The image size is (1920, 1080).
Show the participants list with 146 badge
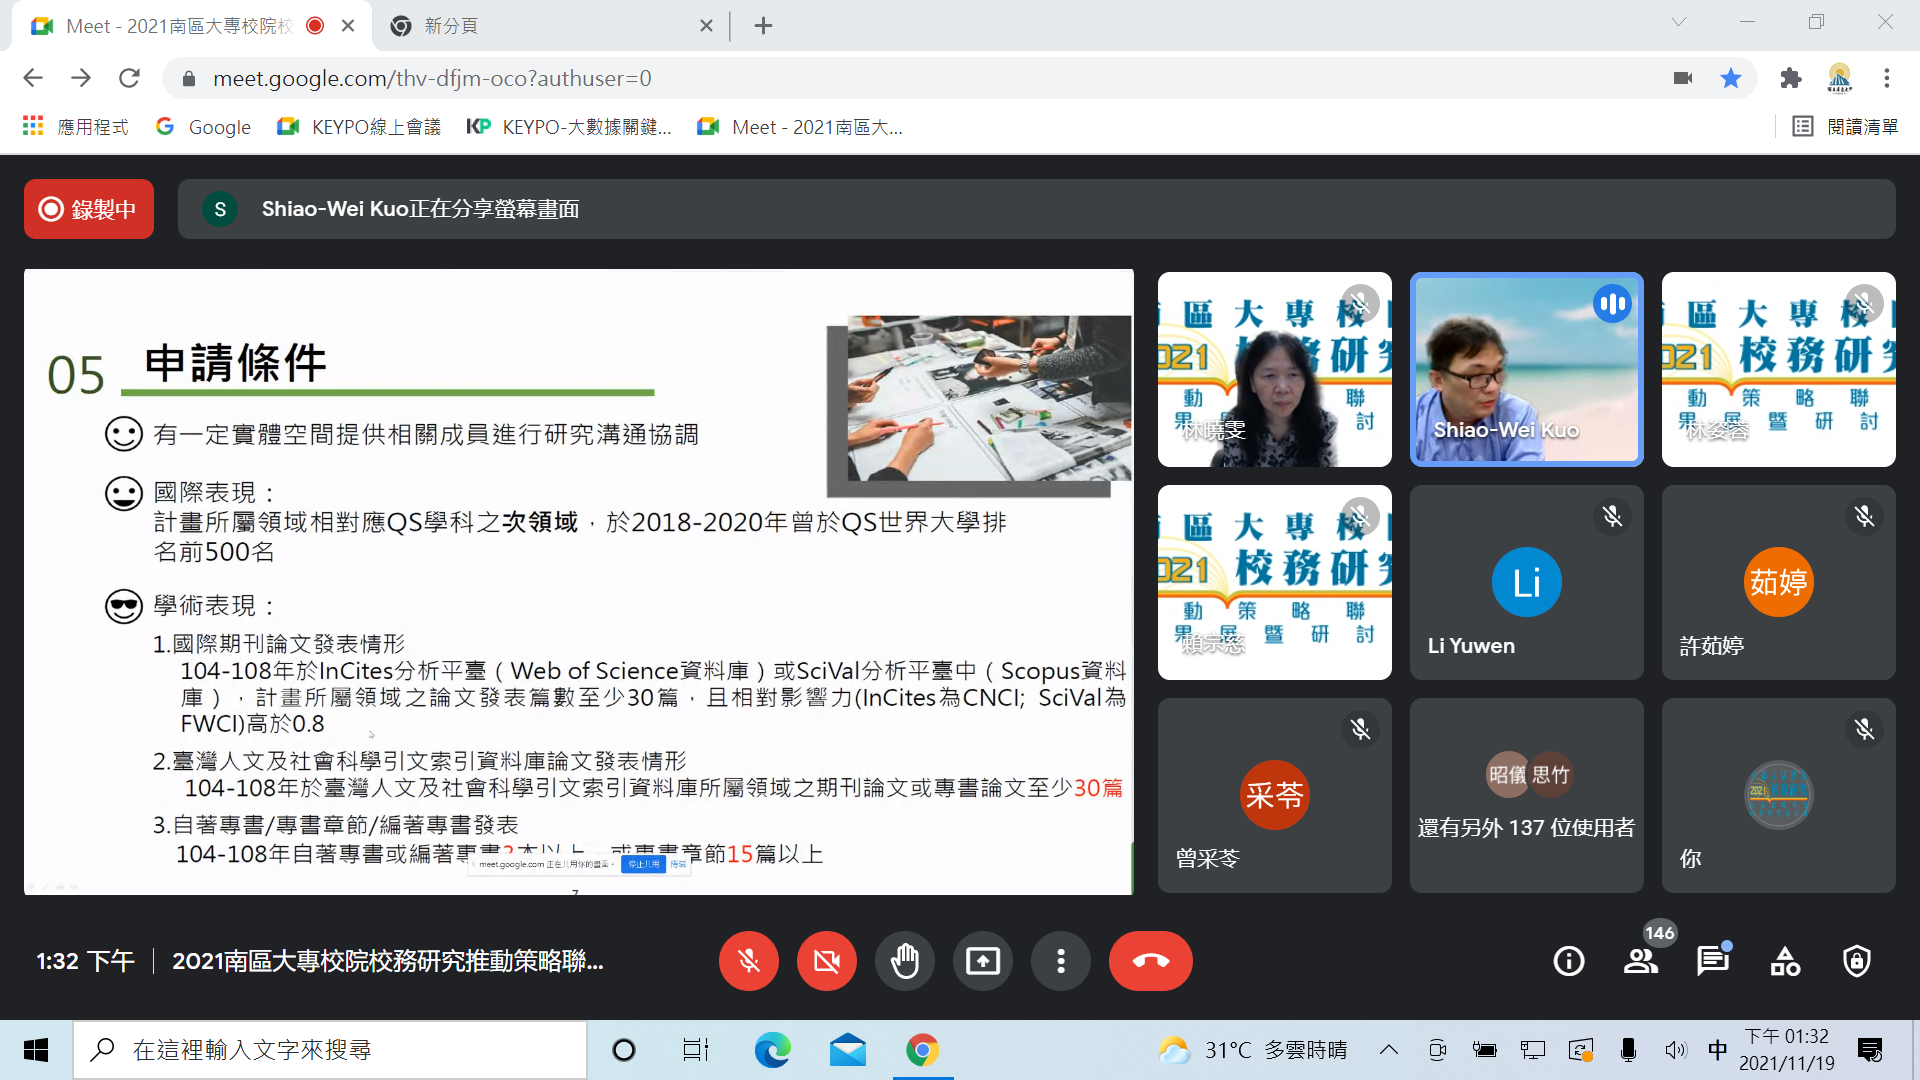tap(1640, 961)
